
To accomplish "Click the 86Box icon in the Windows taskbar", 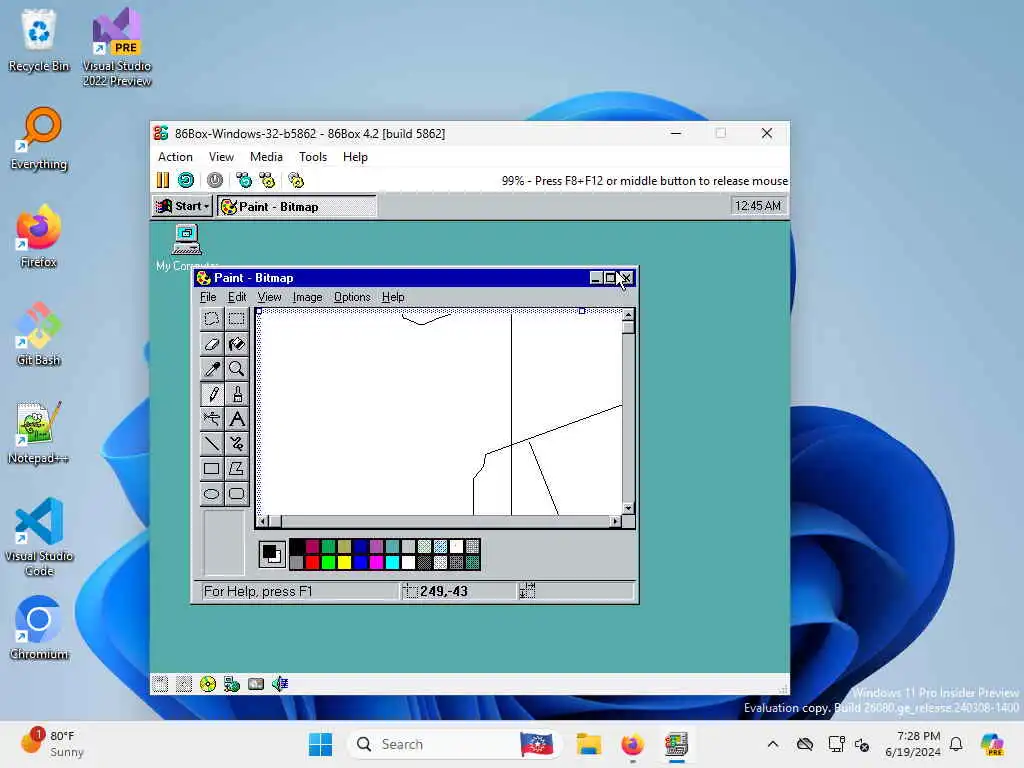I will tap(677, 744).
